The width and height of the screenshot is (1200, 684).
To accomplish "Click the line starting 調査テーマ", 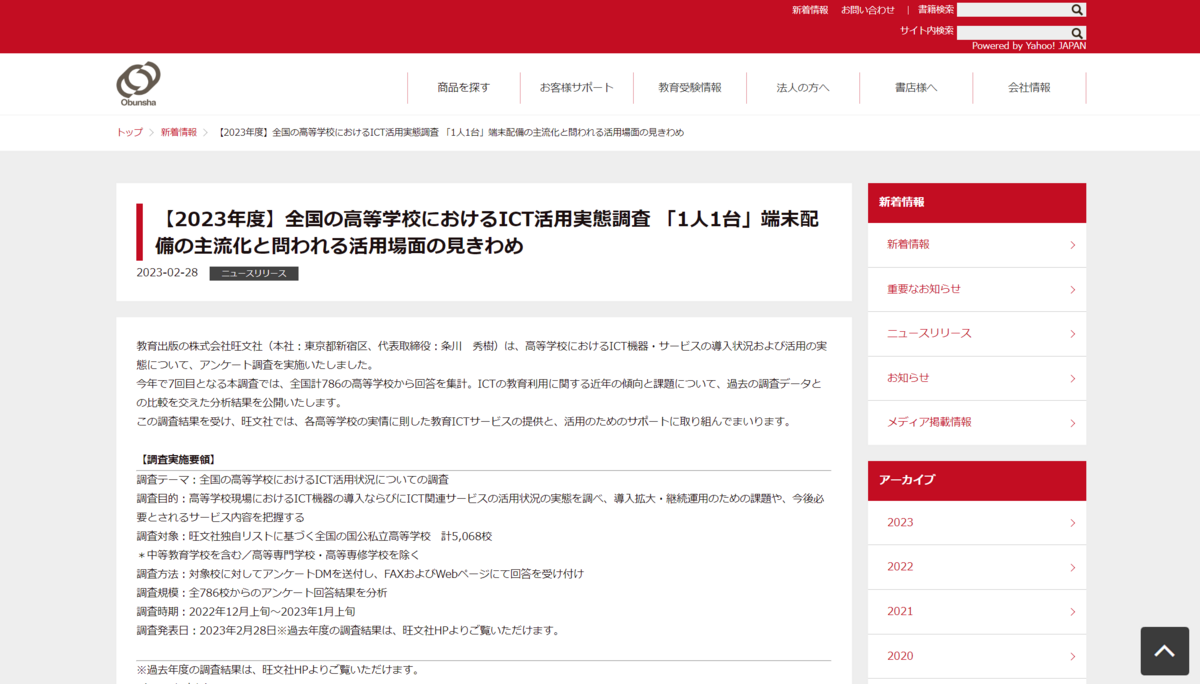I will [x=293, y=480].
